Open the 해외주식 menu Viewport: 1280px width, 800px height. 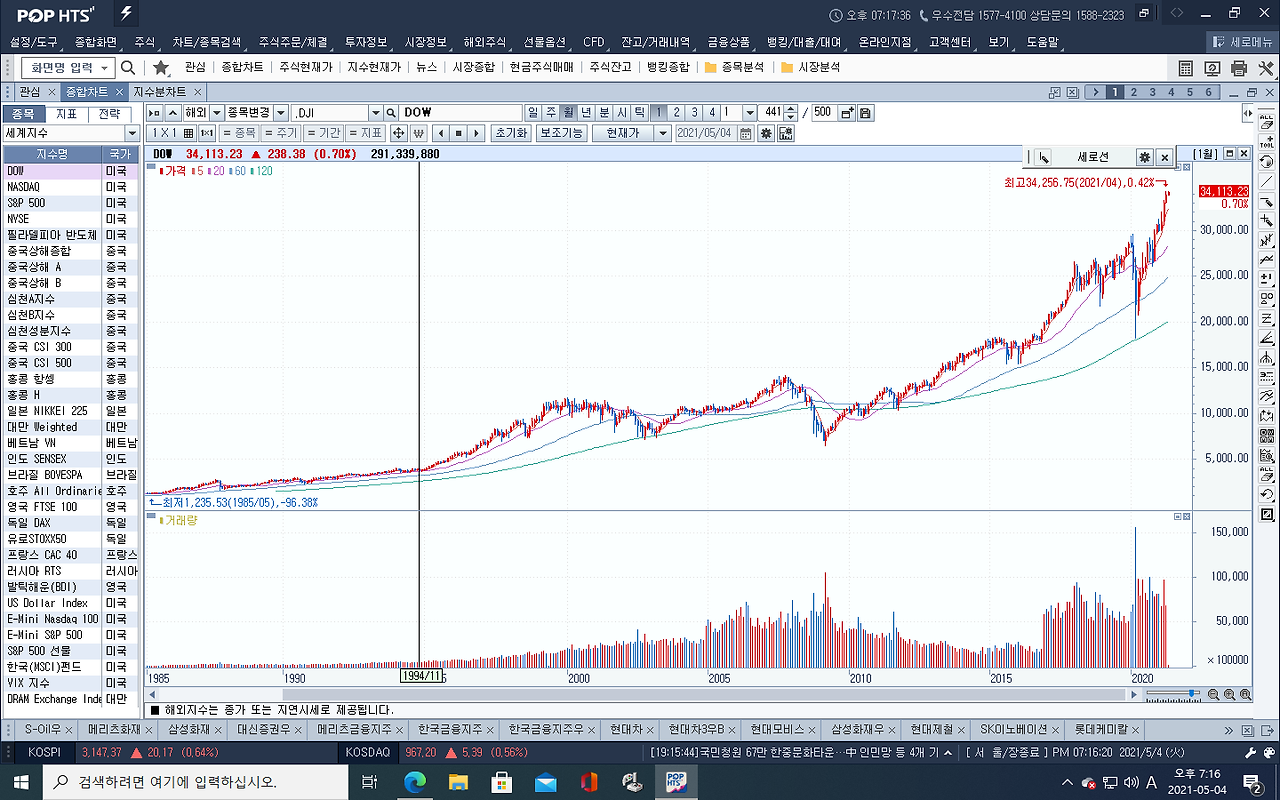click(x=485, y=42)
